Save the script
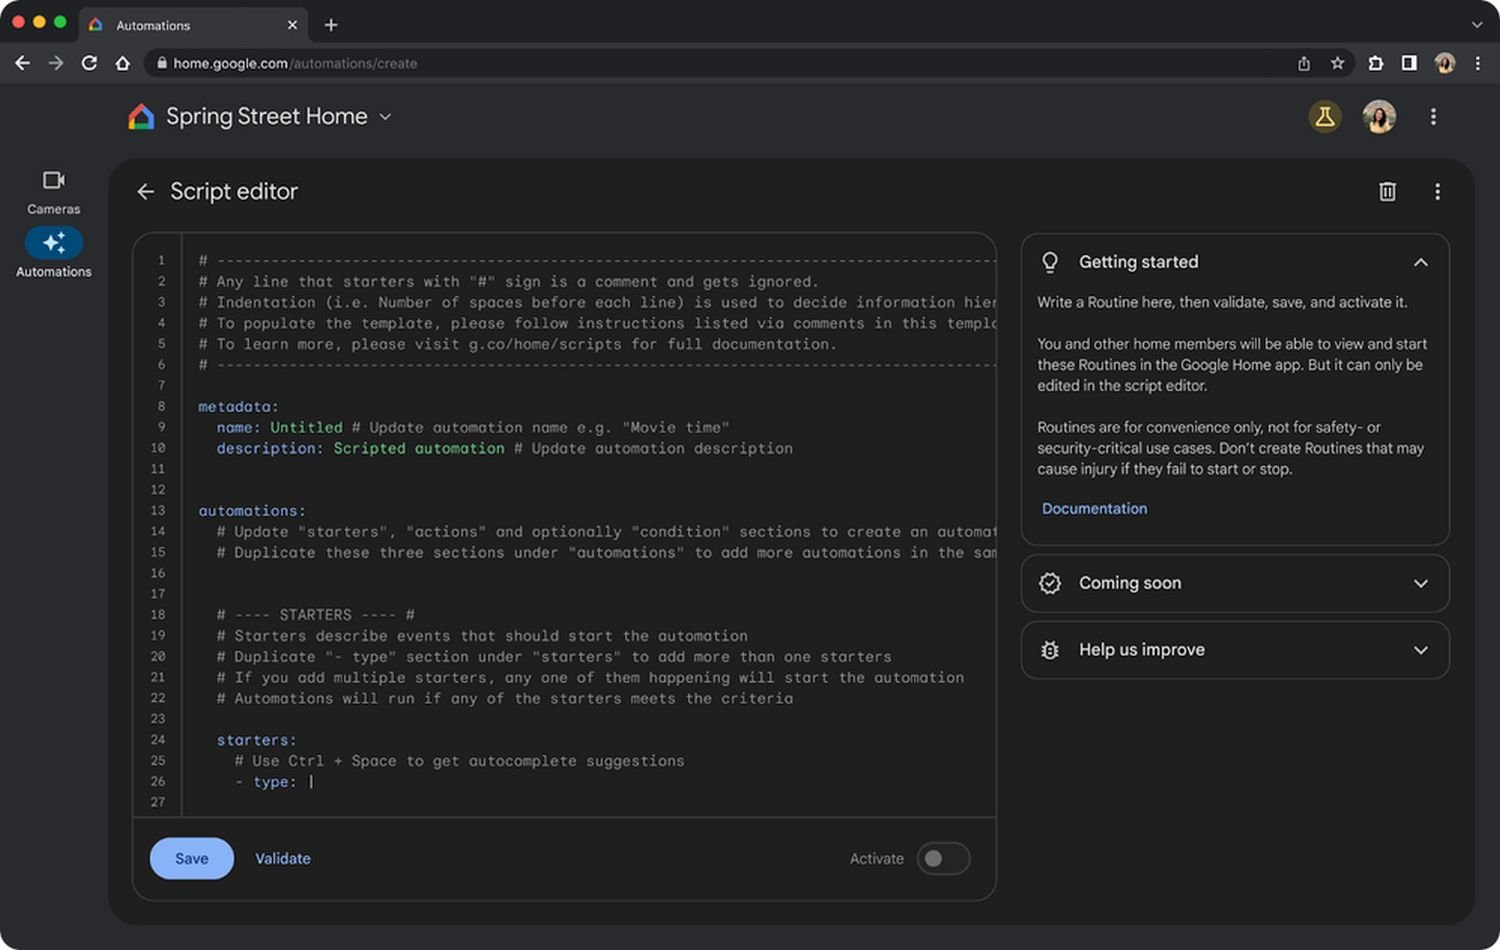The image size is (1500, 950). pyautogui.click(x=191, y=858)
